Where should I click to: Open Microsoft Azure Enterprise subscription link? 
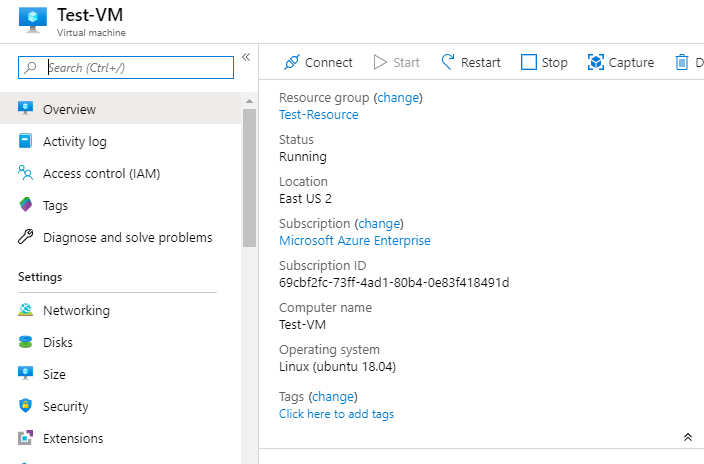tap(355, 240)
